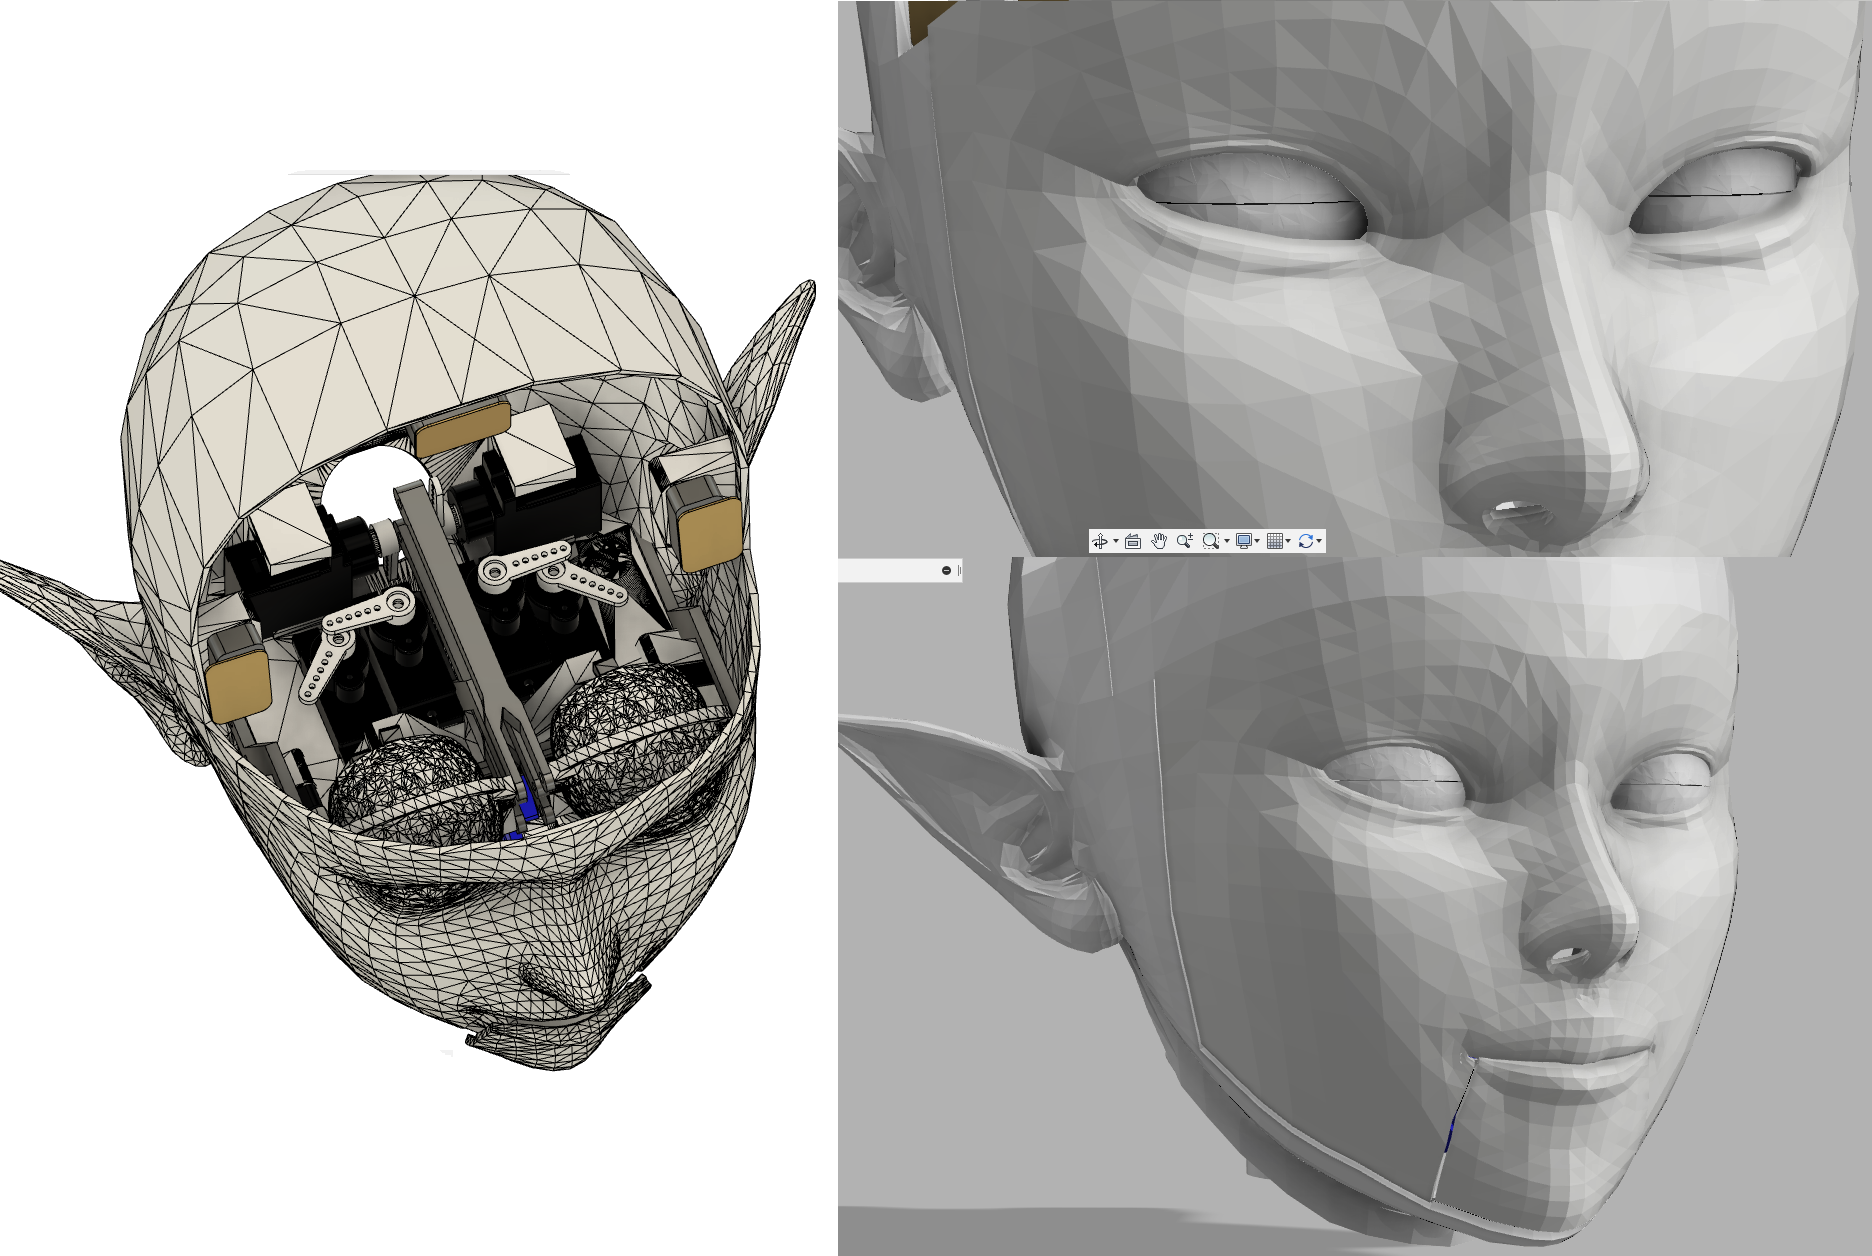Viewport: 1872px width, 1256px height.
Task: Click the Look At icon
Action: tap(1133, 541)
